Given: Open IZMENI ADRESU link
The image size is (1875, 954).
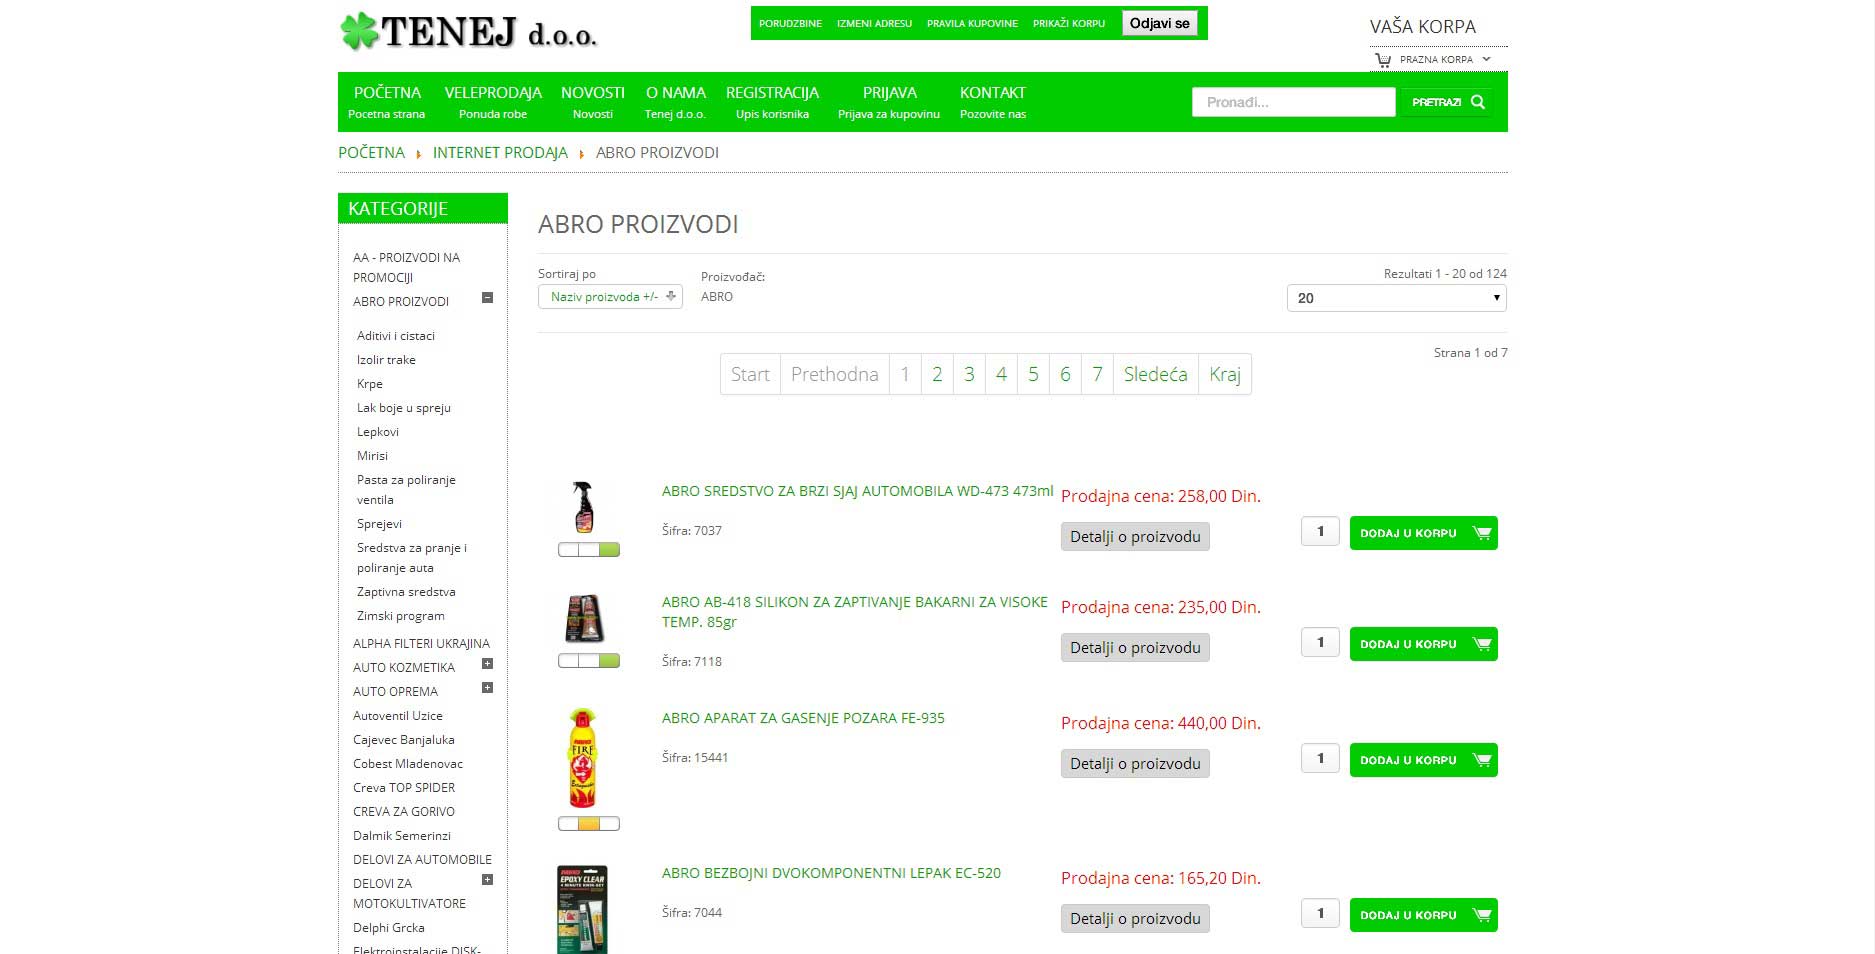Looking at the screenshot, I should point(874,23).
